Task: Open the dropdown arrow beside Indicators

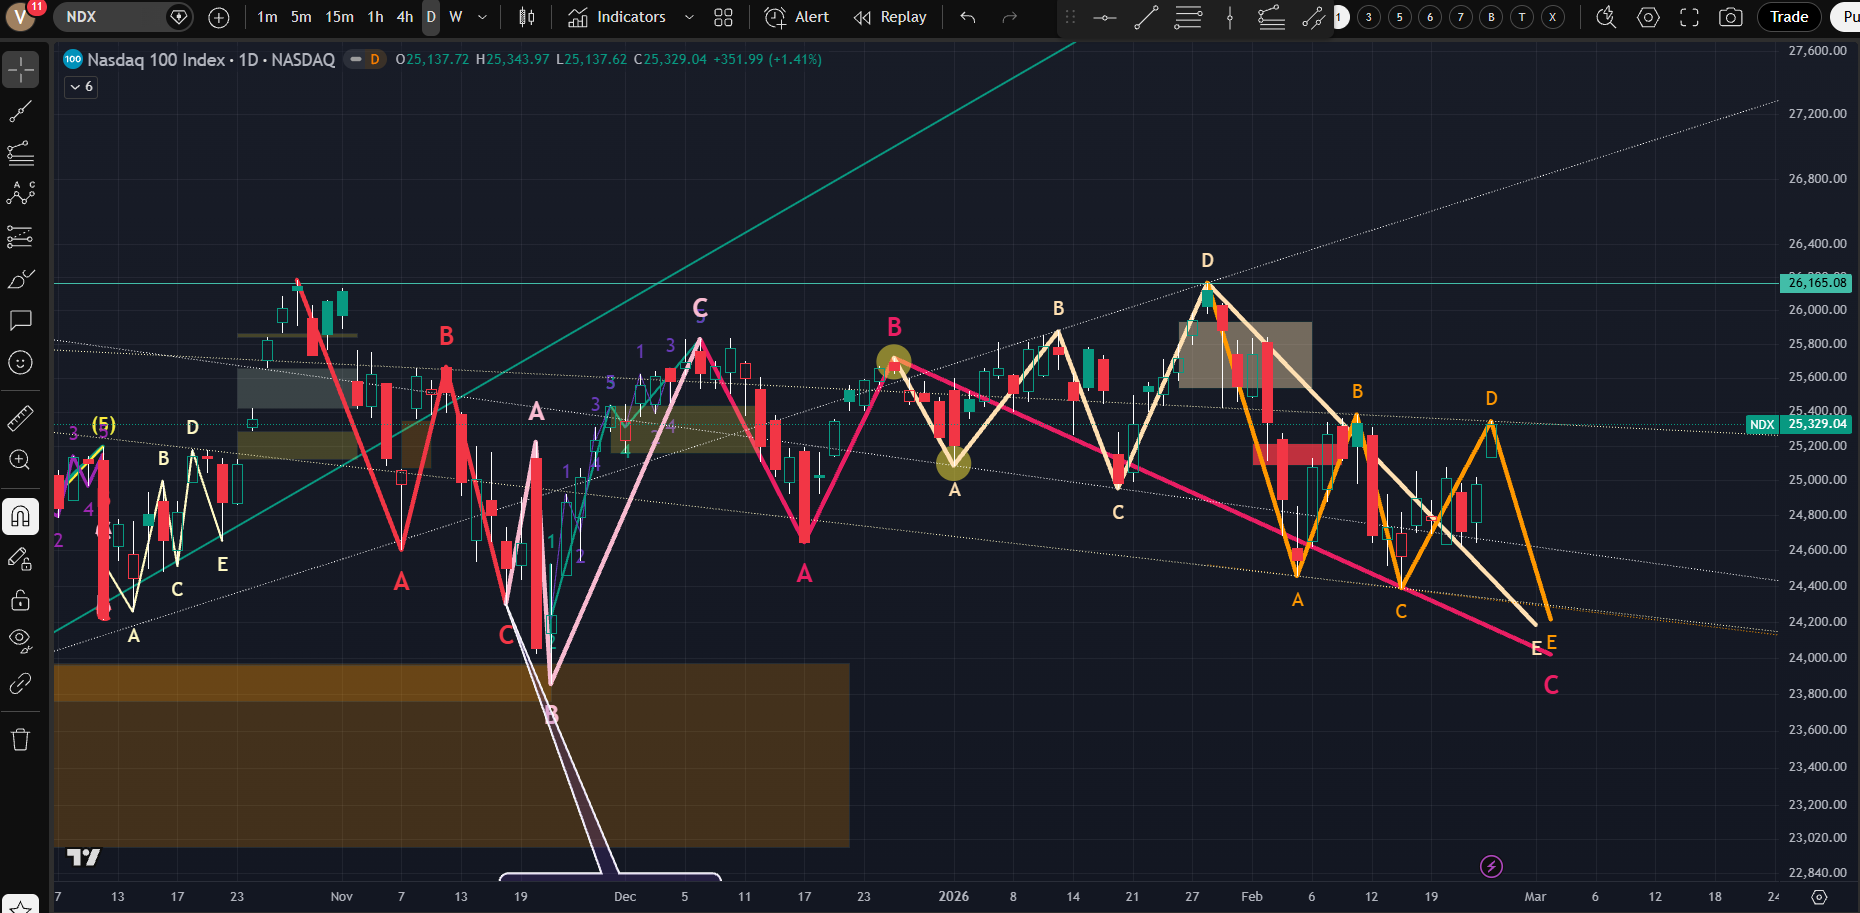Action: point(689,17)
